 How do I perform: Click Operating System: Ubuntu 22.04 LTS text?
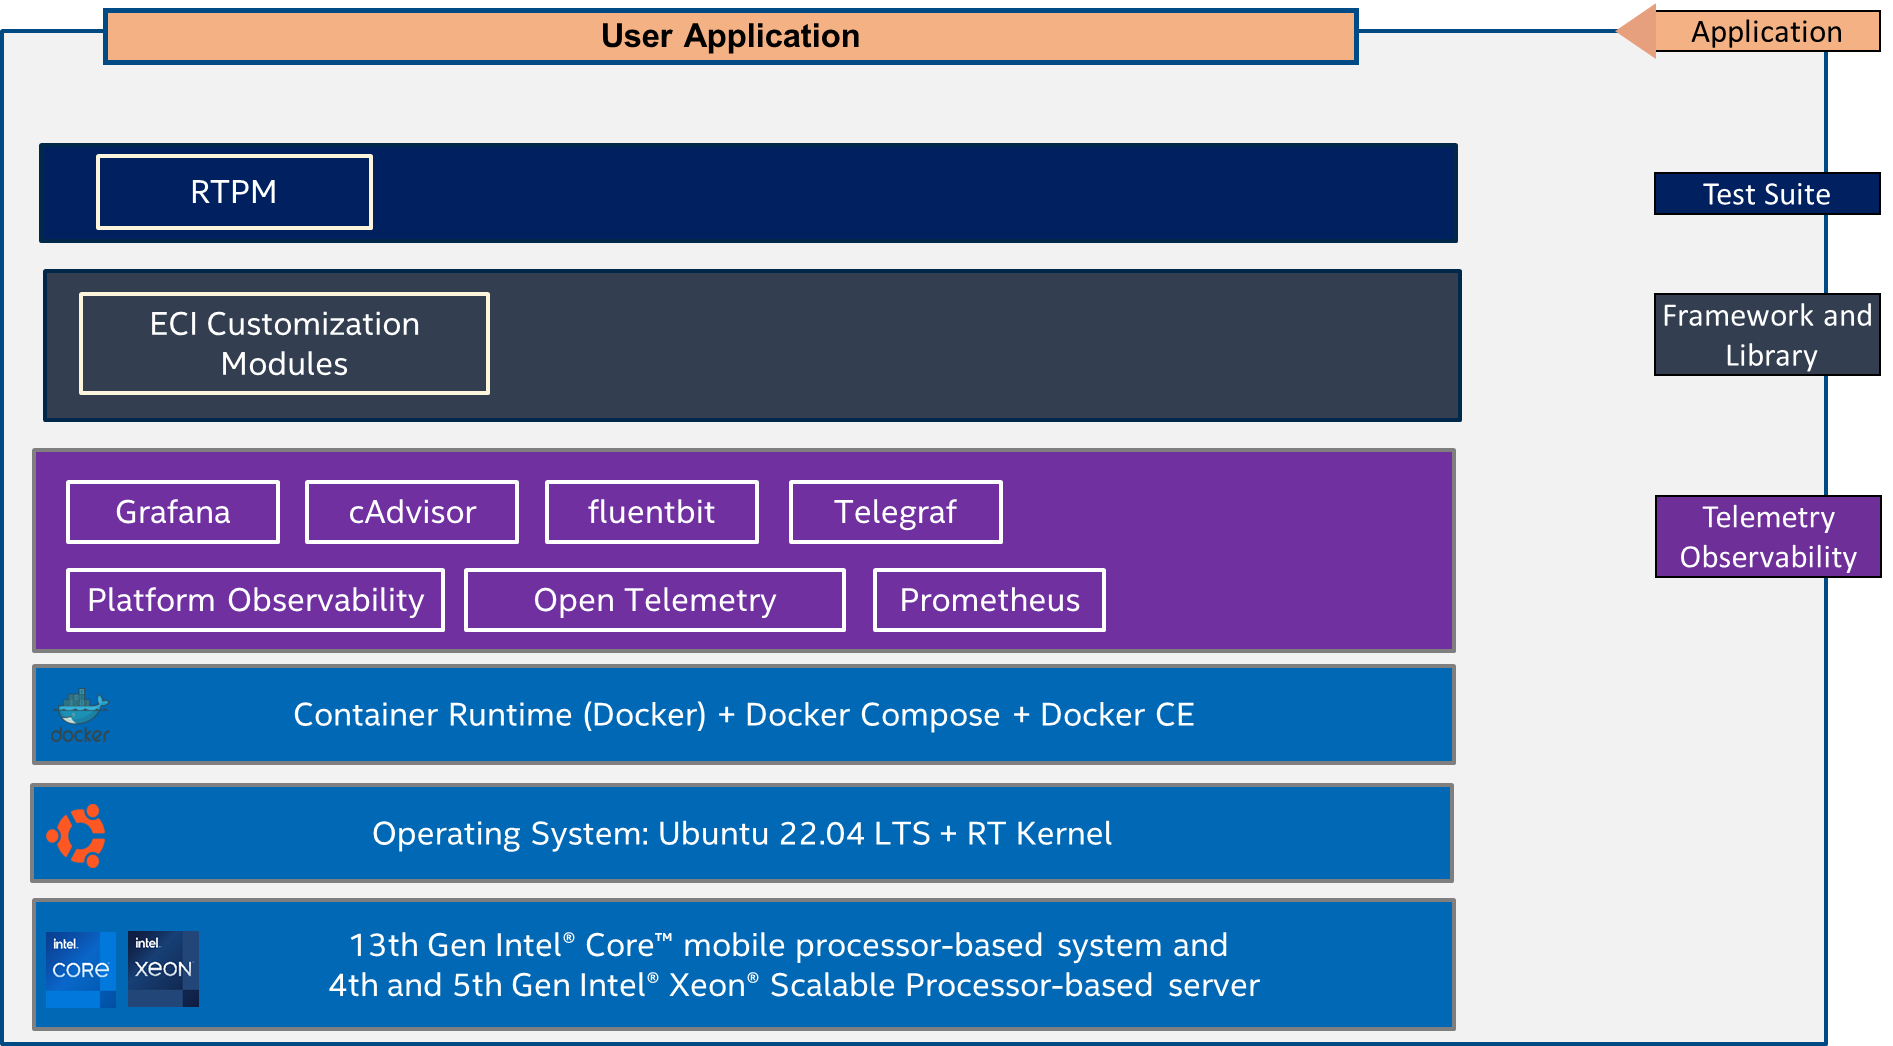click(x=651, y=834)
